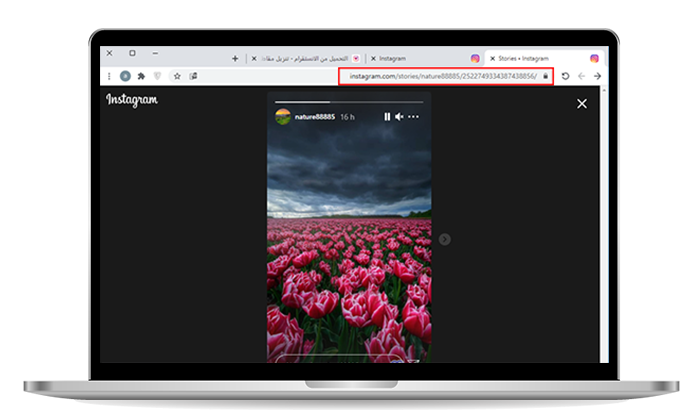This screenshot has width=700, height=420.
Task: Click the story progress bar
Action: point(349,102)
